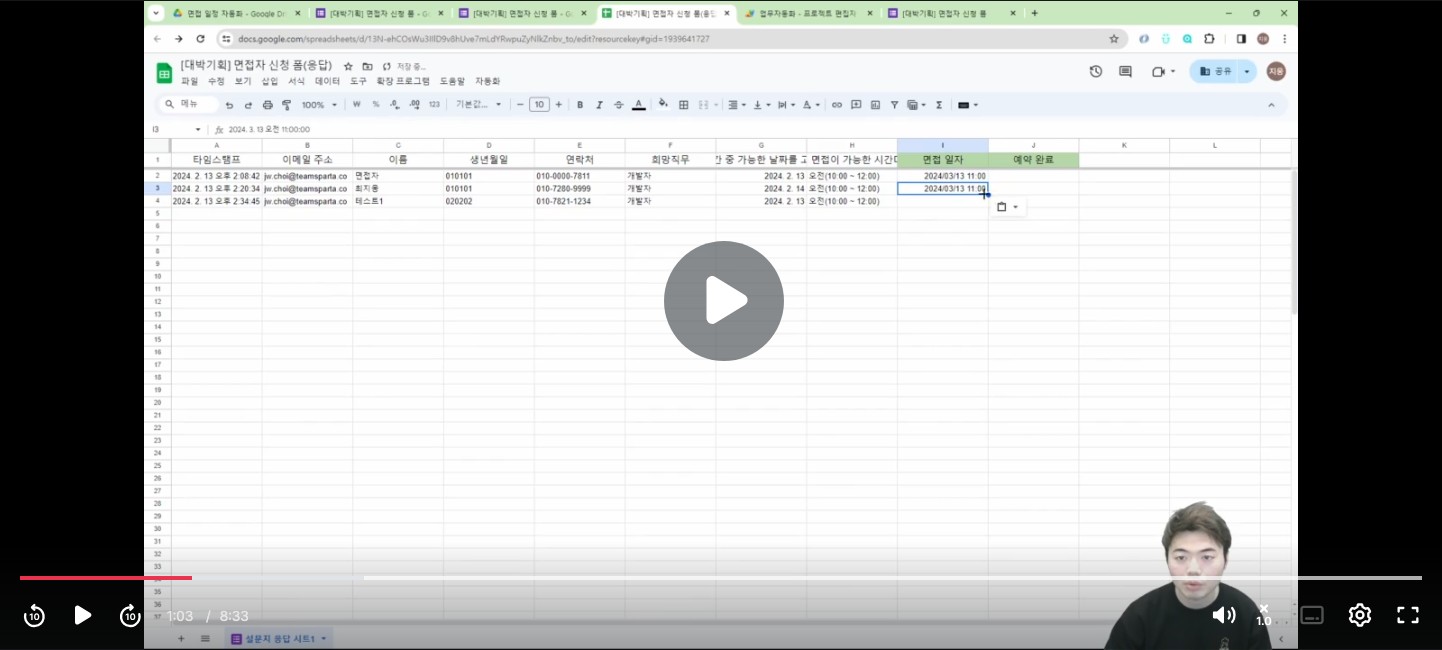Open the name box dropdown
Screen dimensions: 1442x650
[198, 130]
